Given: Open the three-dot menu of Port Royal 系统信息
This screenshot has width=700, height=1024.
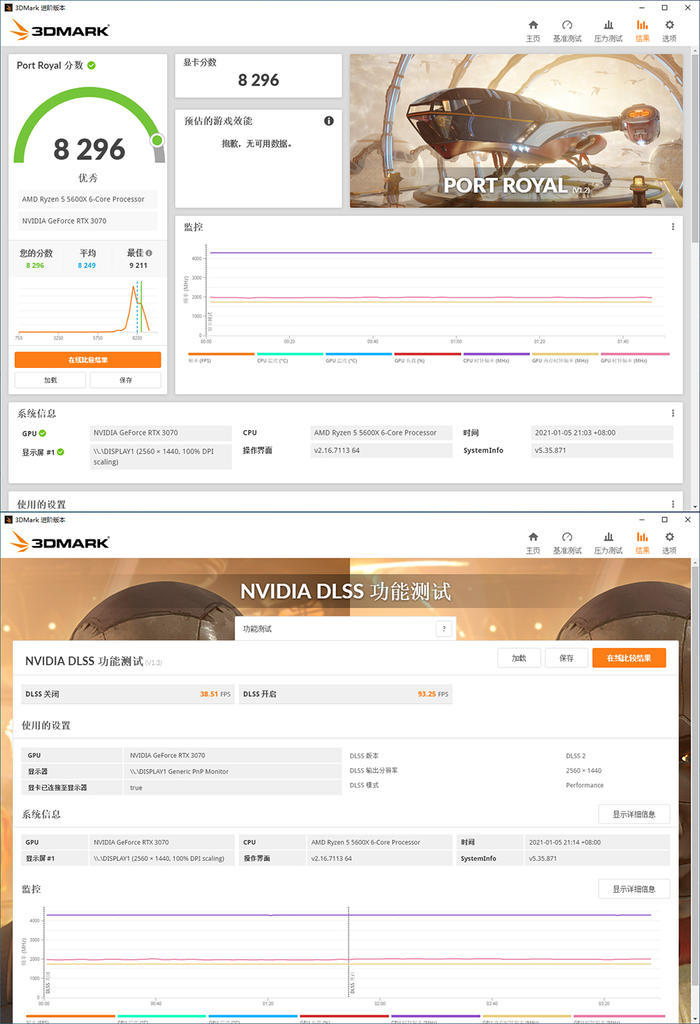Looking at the screenshot, I should pos(673,413).
